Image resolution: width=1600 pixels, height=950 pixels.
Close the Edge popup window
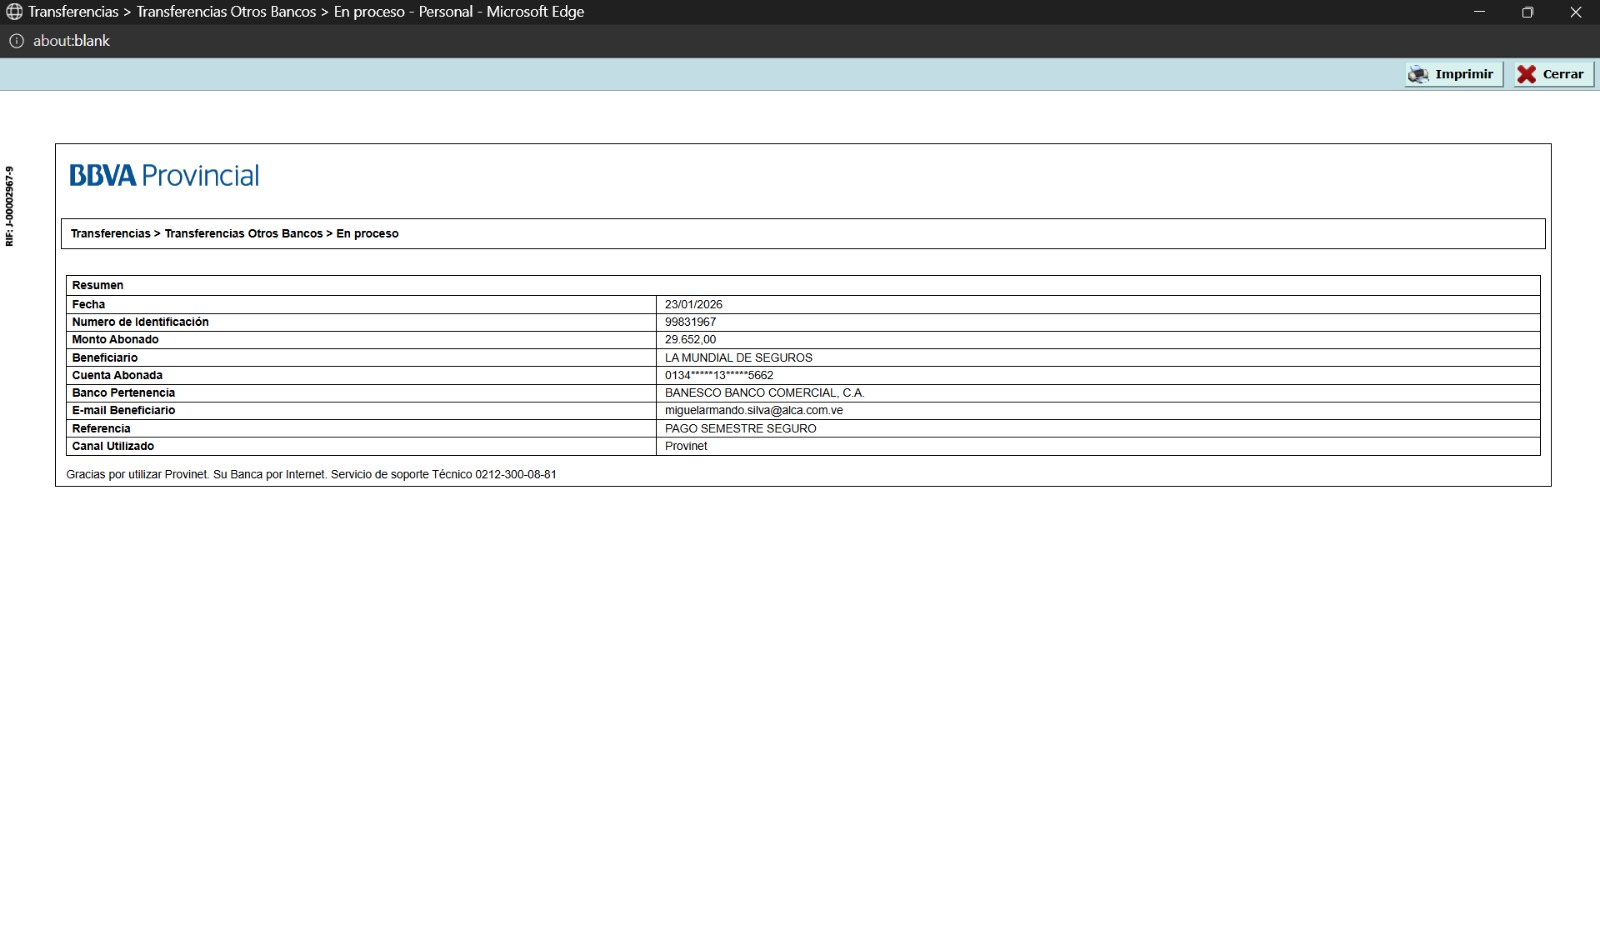click(1575, 12)
